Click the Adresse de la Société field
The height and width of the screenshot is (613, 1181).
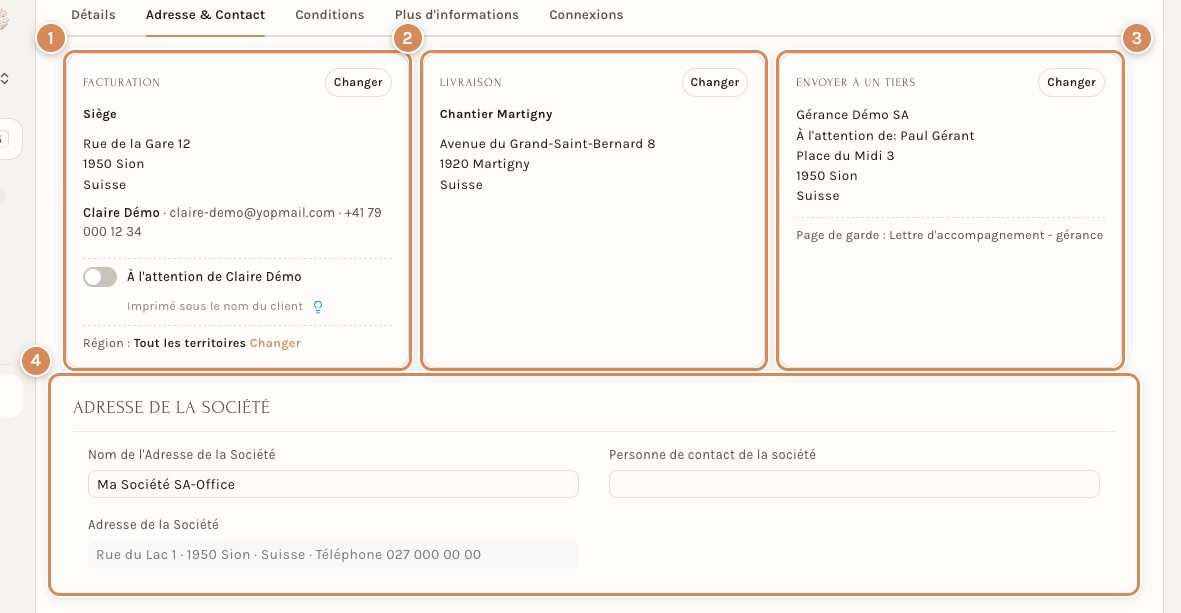point(333,555)
